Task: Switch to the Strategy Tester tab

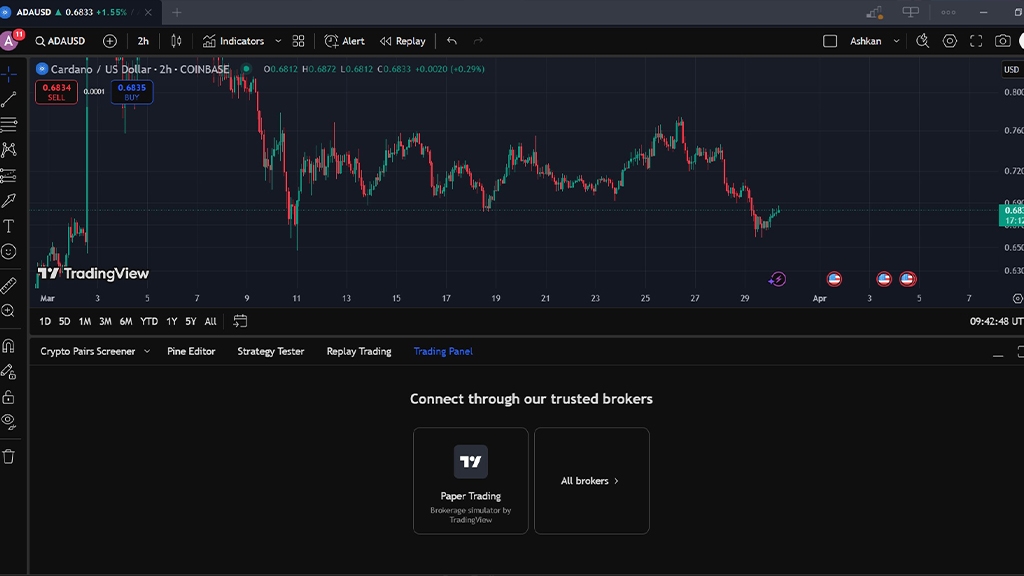Action: 270,351
